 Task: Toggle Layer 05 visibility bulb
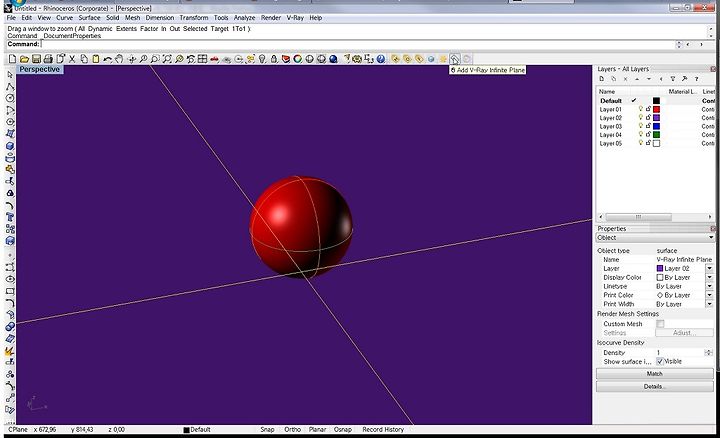(x=641, y=143)
